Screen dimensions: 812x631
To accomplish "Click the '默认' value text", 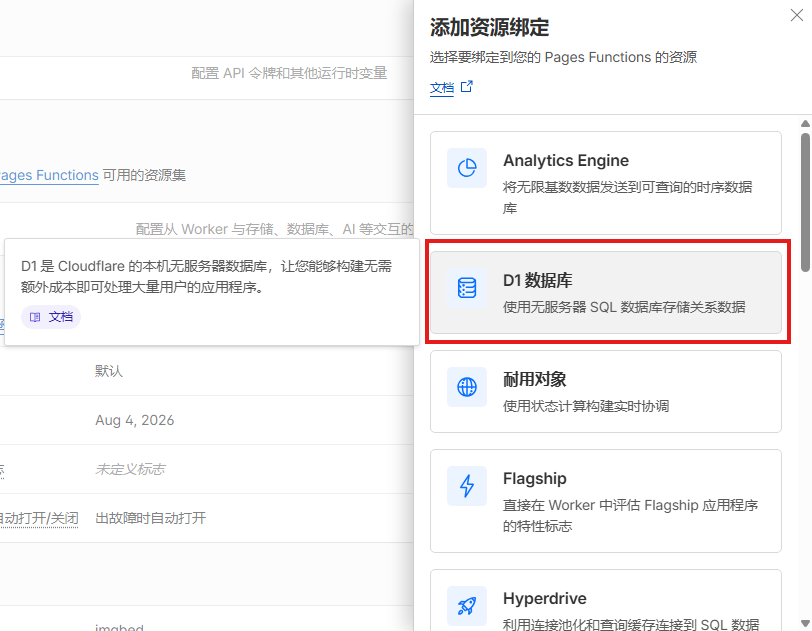I will pos(109,371).
